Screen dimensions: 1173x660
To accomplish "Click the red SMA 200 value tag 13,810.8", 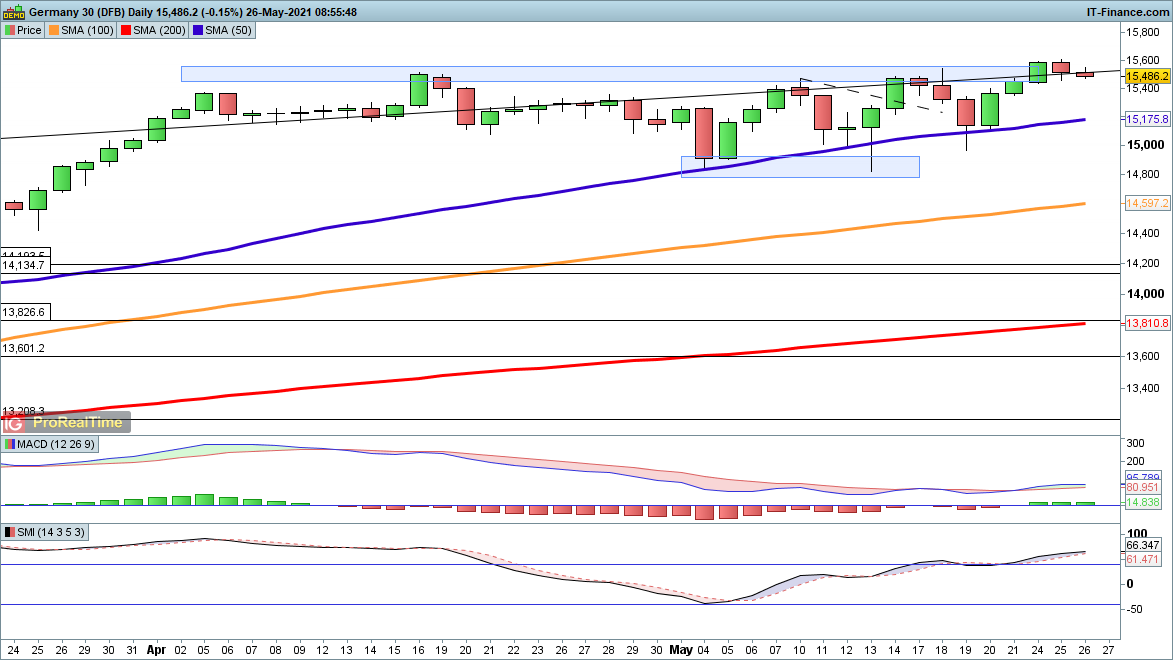I will pos(1147,324).
